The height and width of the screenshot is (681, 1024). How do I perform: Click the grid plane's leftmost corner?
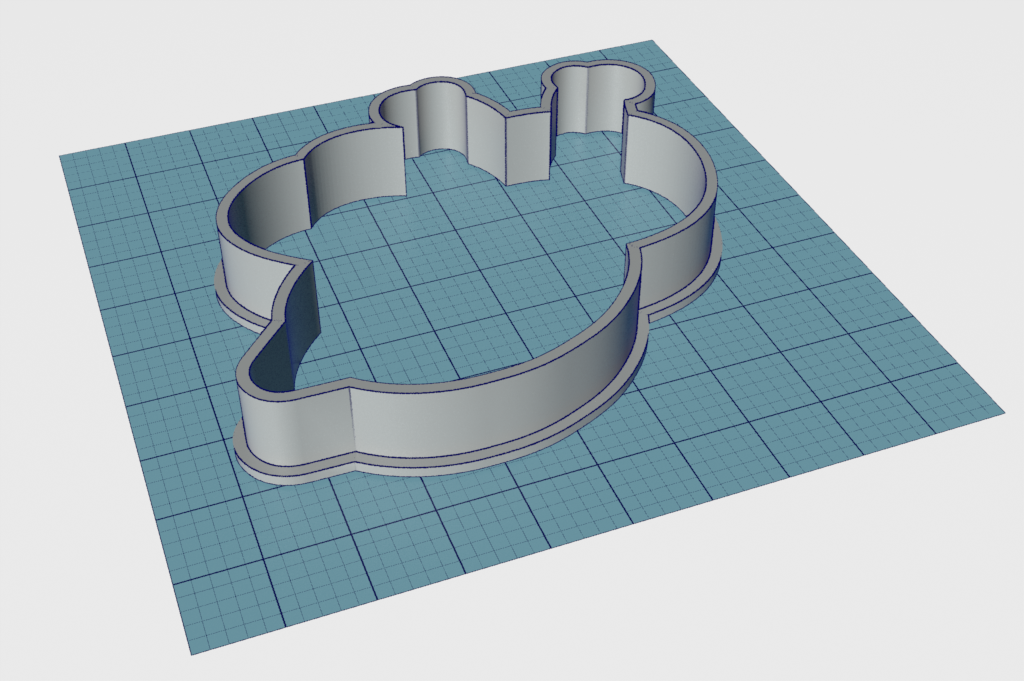62,157
